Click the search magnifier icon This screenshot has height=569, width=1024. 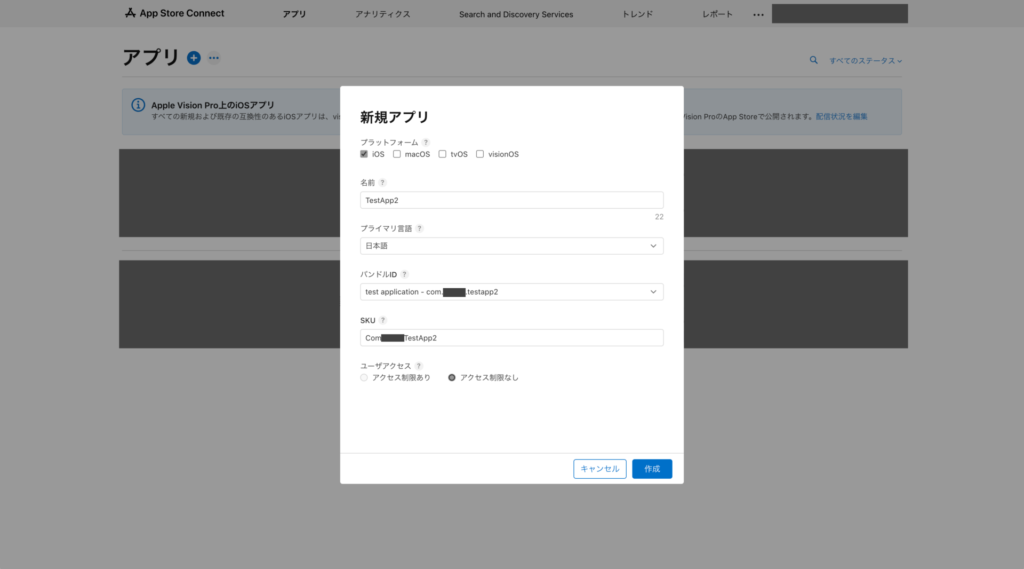click(814, 60)
